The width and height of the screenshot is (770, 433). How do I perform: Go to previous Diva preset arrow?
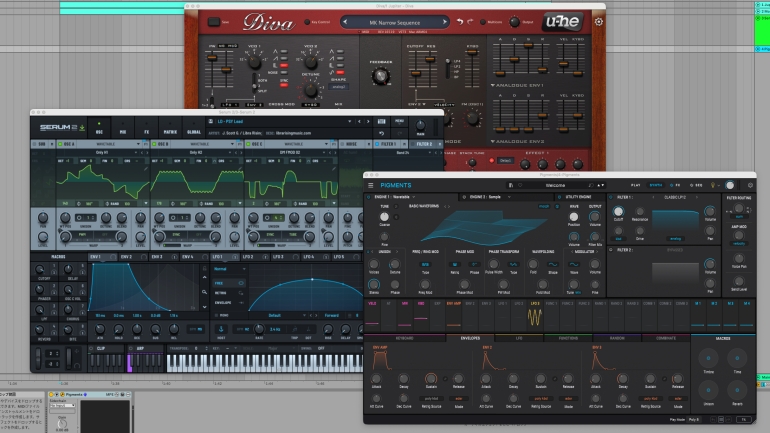[345, 22]
